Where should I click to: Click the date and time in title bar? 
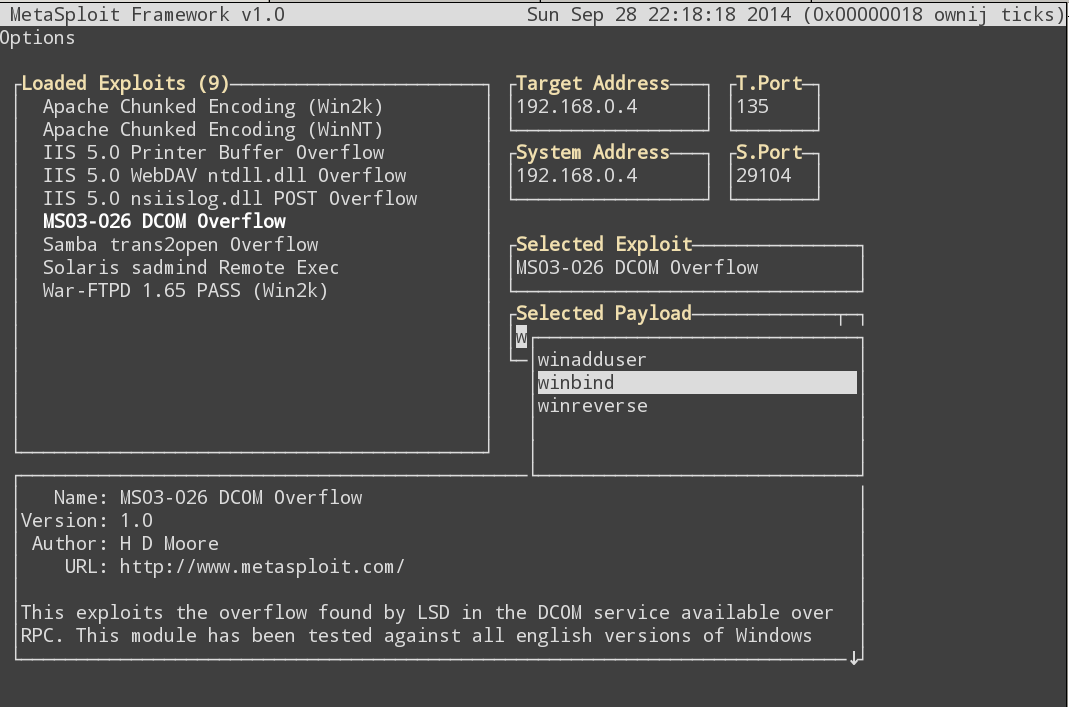(x=659, y=14)
